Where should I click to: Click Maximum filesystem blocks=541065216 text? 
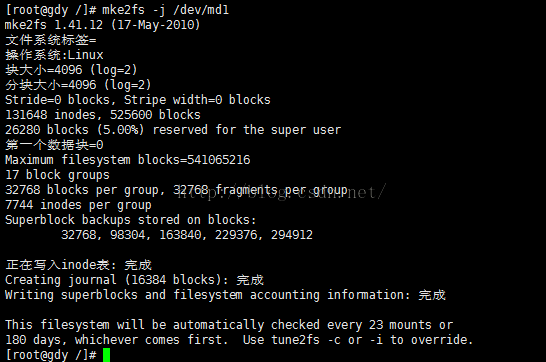127,160
